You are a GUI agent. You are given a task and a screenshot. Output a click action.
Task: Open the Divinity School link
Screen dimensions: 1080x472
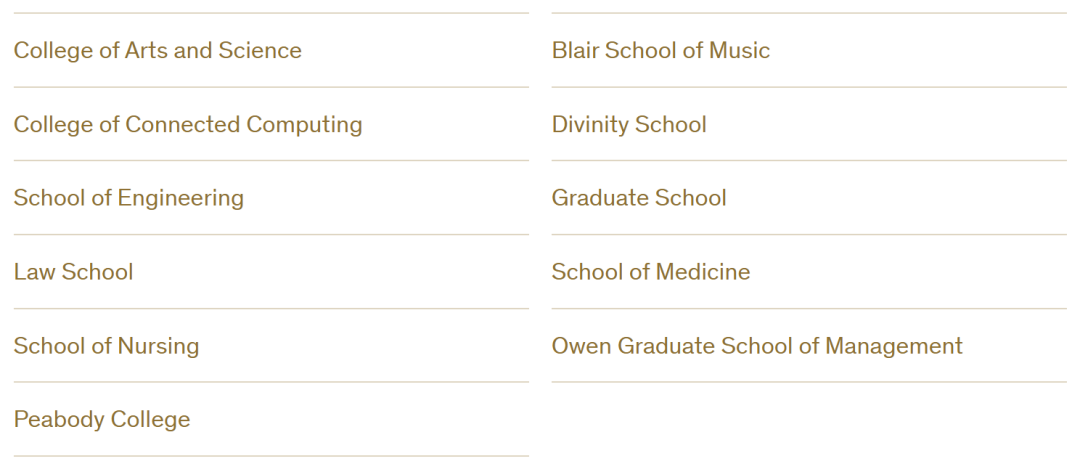point(629,124)
